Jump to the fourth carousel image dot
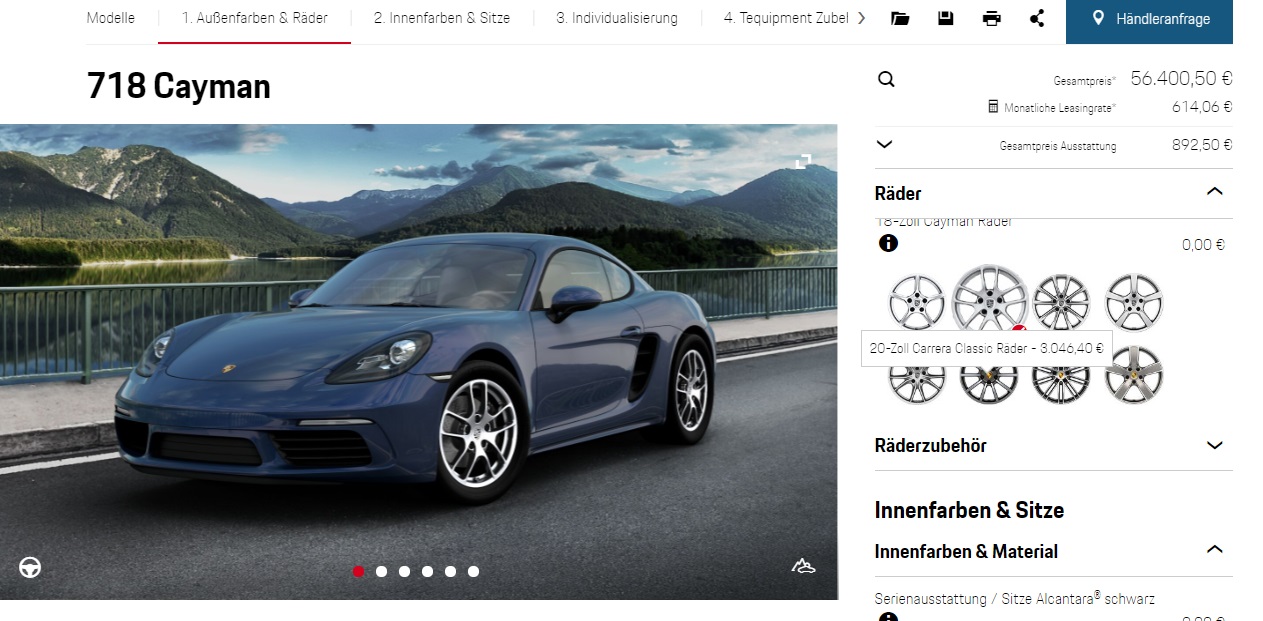 click(427, 571)
